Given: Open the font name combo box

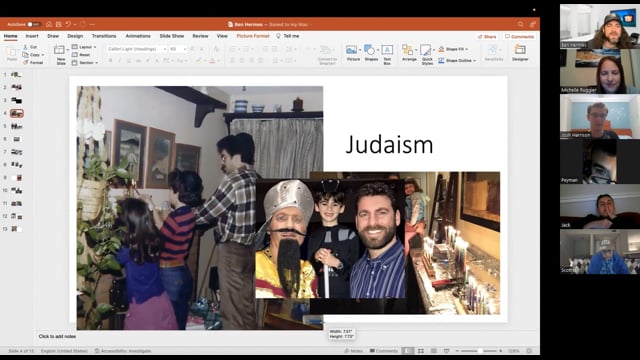Looking at the screenshot, I should [x=137, y=49].
